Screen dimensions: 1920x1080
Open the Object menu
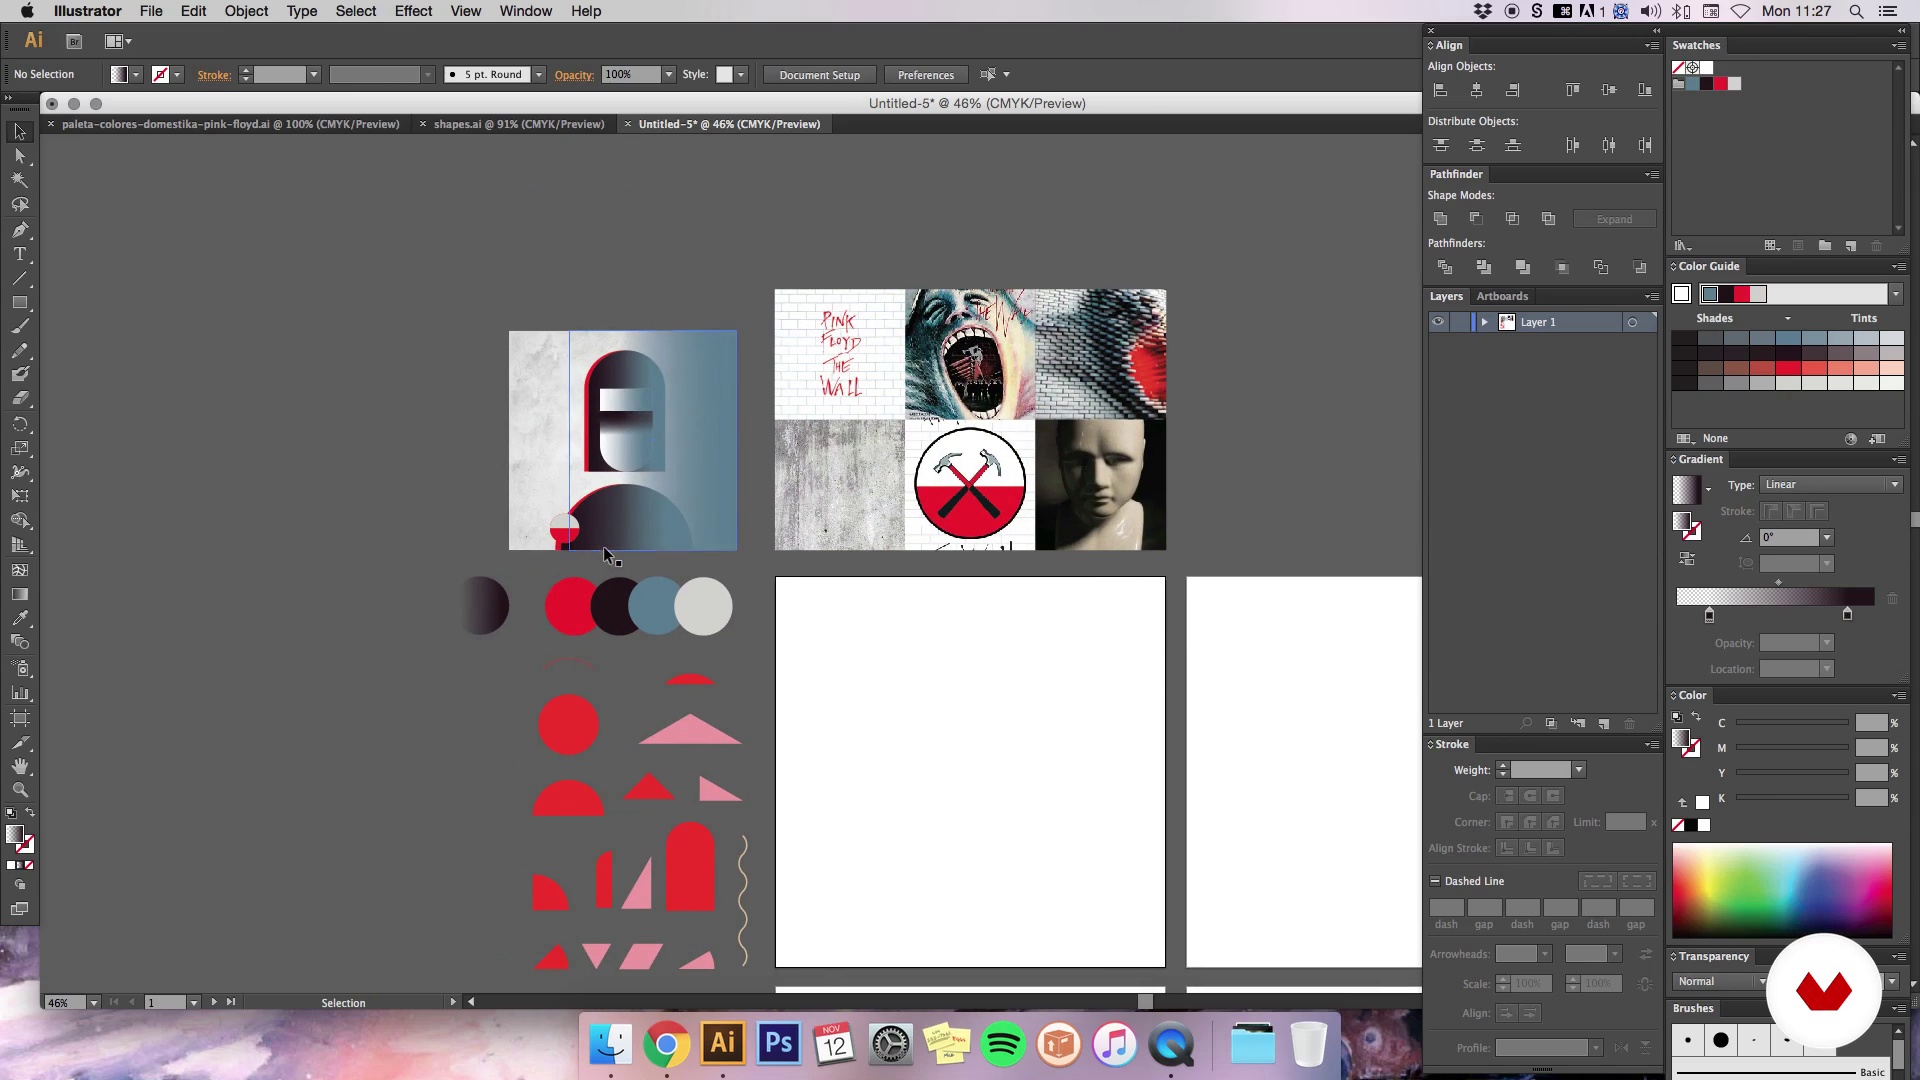pos(246,11)
